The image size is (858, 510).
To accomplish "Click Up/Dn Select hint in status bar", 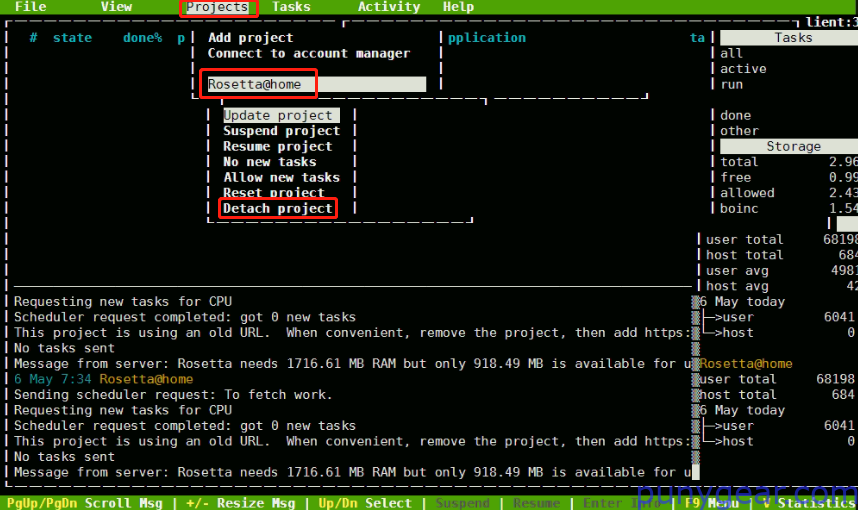I will (365, 503).
